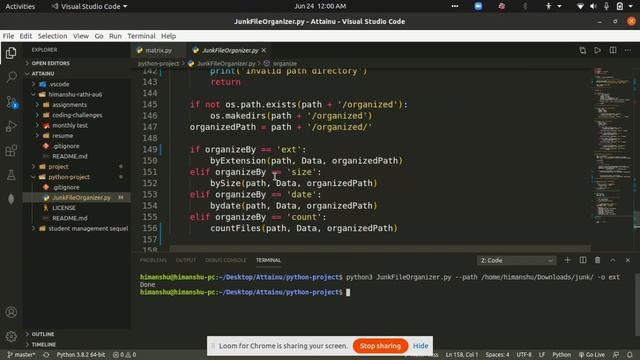Hide the Loom sharing banner
640x360 pixels.
click(420, 346)
